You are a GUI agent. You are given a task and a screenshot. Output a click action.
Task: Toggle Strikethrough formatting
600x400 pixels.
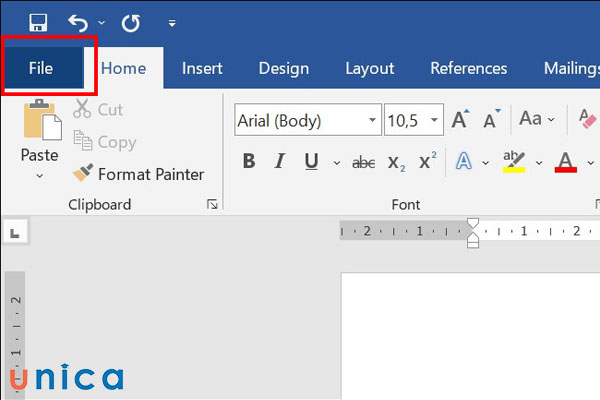pos(365,162)
